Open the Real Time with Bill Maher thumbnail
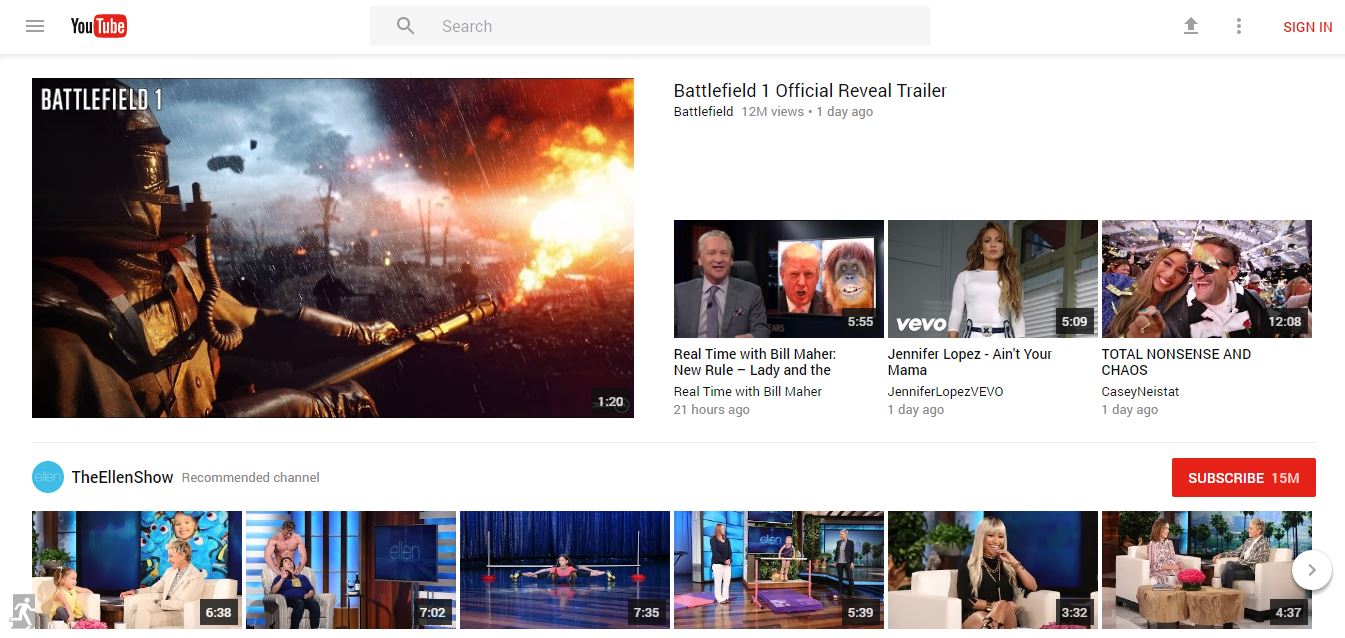Image resolution: width=1345 pixels, height=638 pixels. [x=778, y=278]
